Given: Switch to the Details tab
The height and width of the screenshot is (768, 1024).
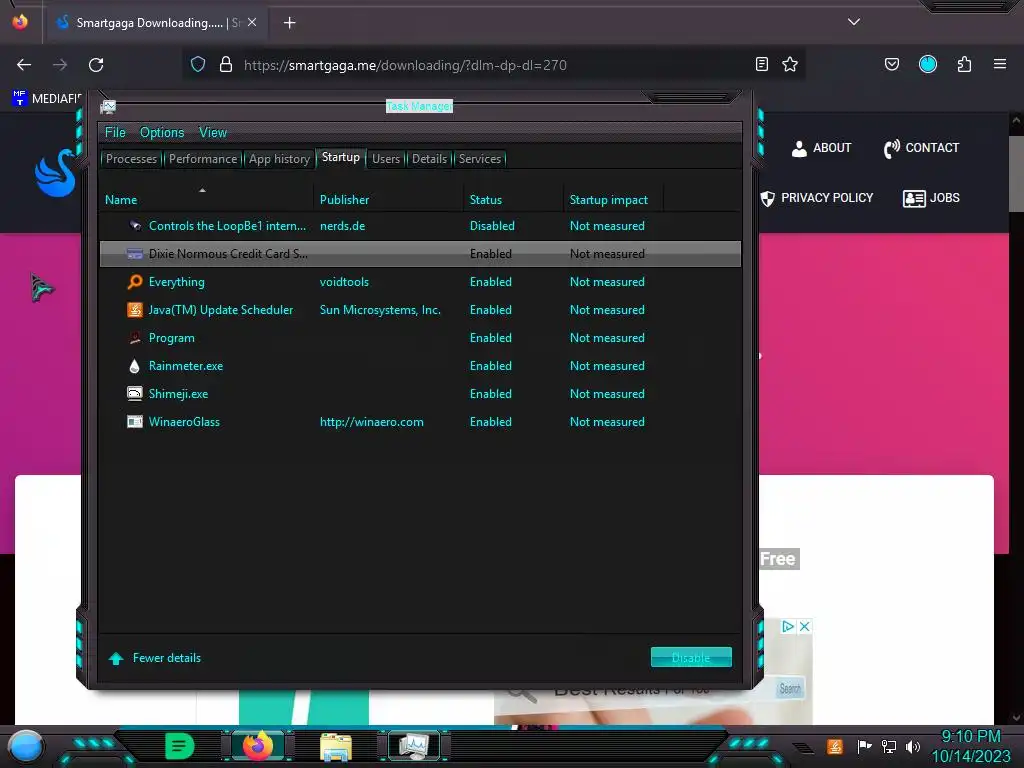Looking at the screenshot, I should 430,159.
